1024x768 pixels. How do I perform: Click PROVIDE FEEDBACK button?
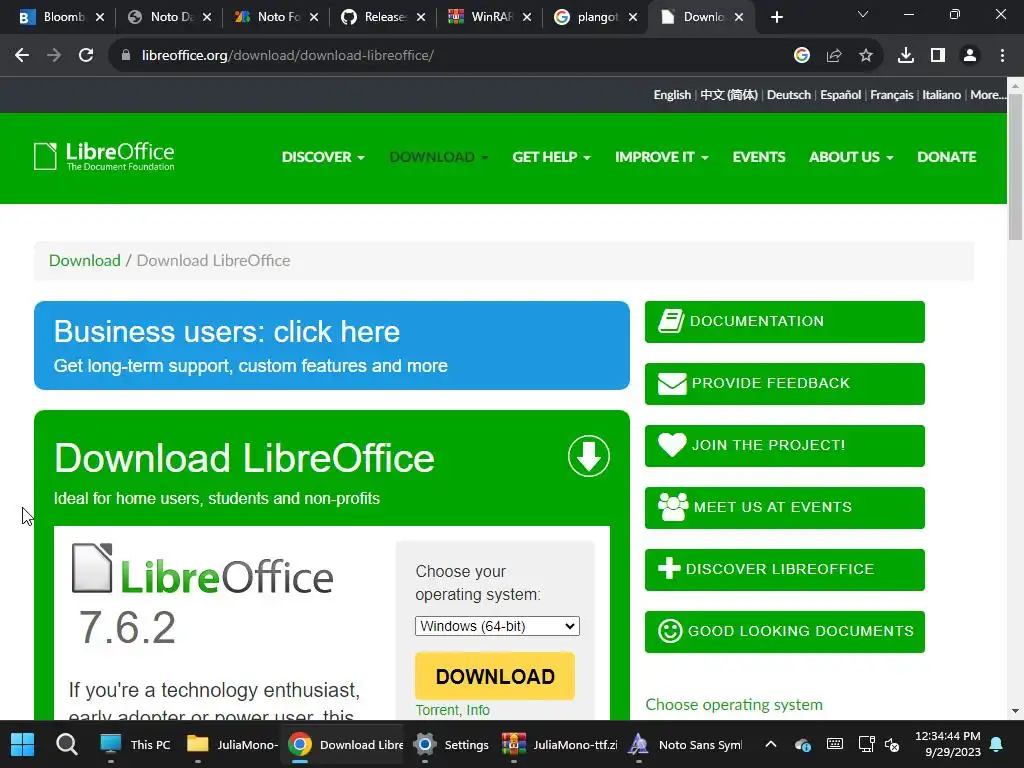(x=784, y=383)
